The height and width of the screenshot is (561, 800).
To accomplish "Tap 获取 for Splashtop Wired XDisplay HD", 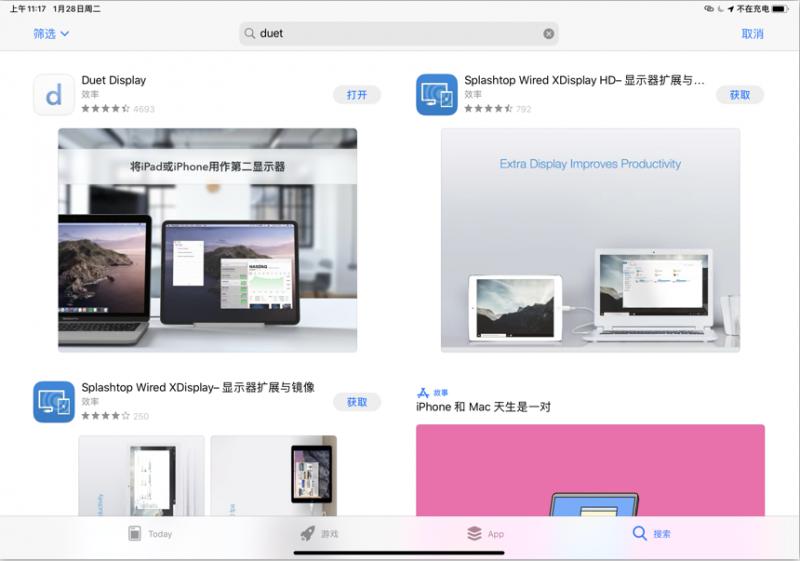I will pyautogui.click(x=740, y=95).
